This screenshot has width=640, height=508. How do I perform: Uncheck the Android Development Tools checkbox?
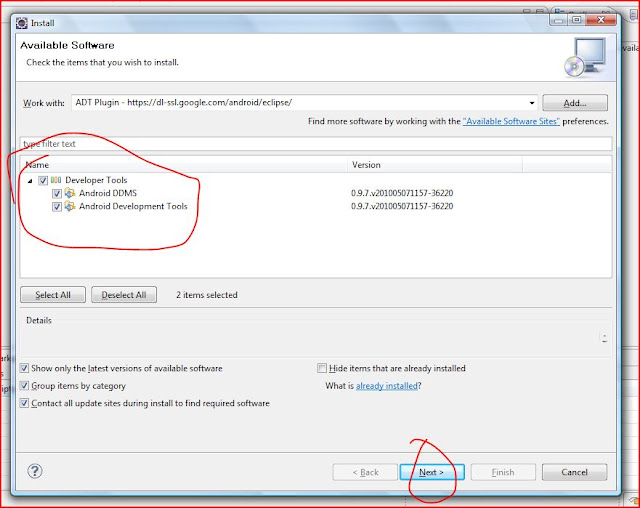57,206
